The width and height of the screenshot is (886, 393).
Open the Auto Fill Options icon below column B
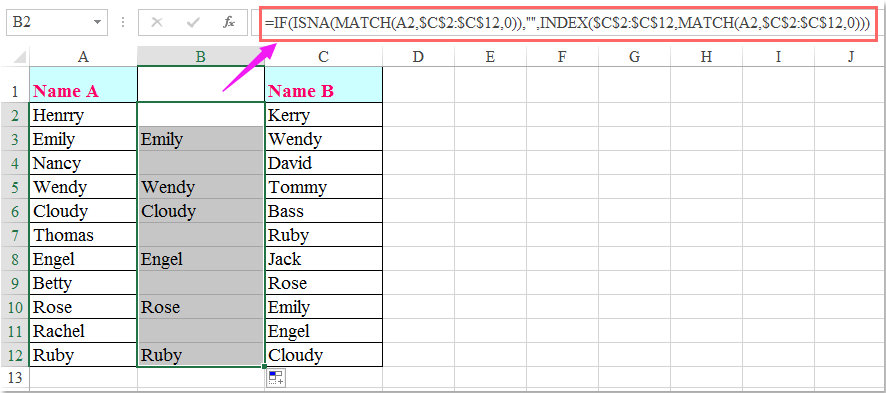(x=276, y=378)
